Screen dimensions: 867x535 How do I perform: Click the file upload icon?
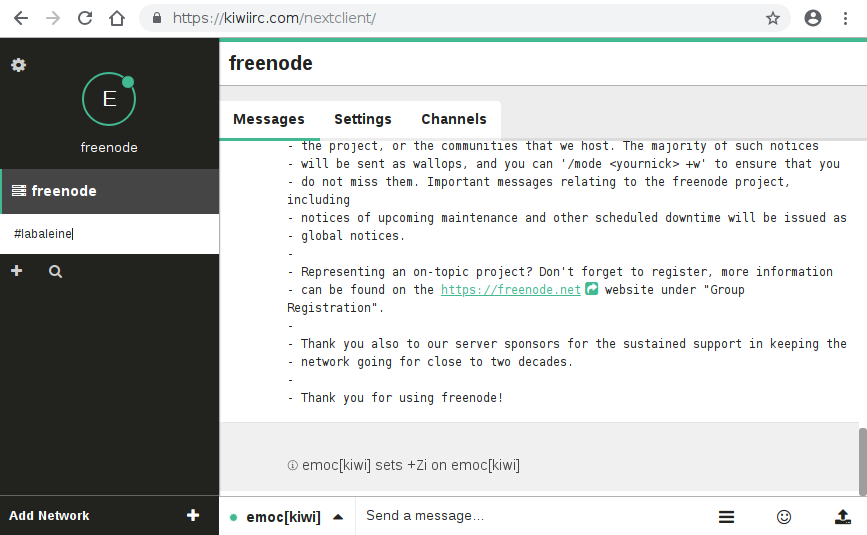tap(843, 517)
